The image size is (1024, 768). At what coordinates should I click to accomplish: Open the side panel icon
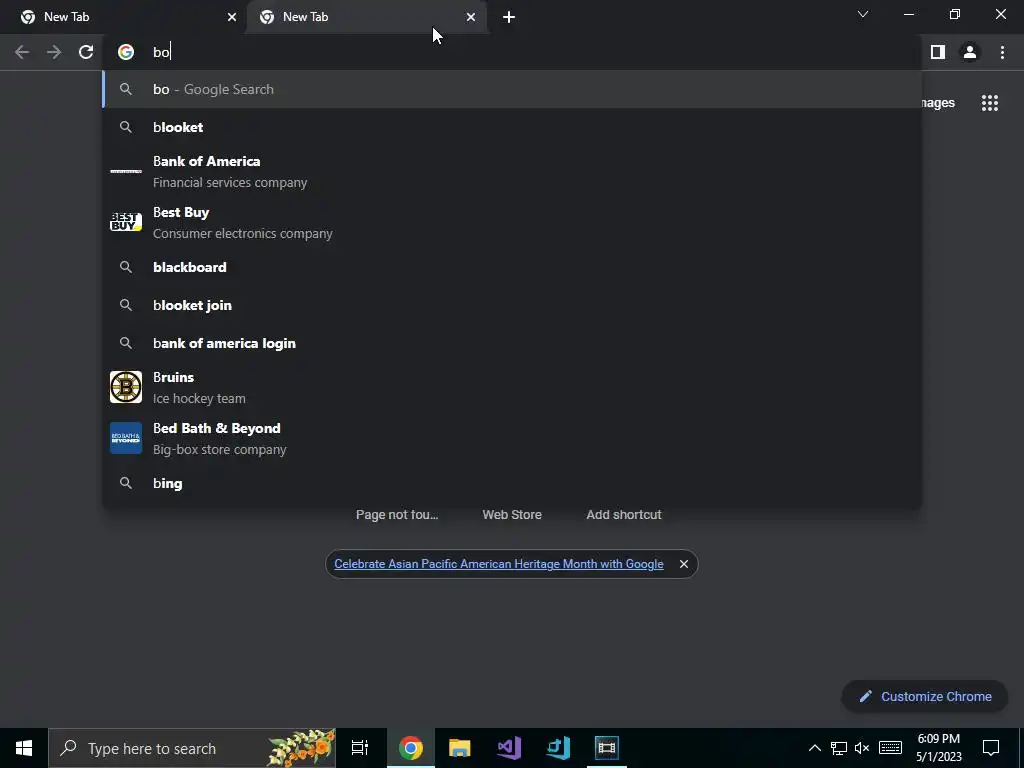tap(938, 52)
